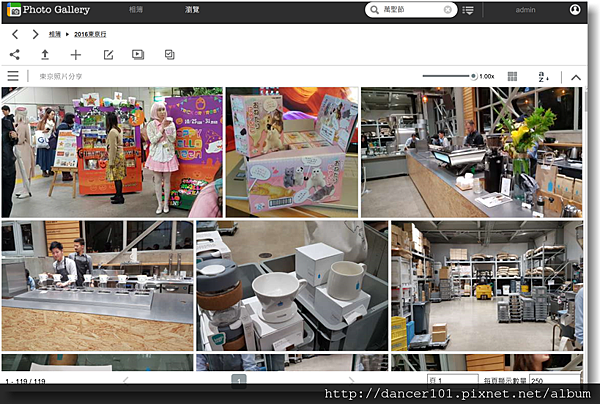Click the edit pencil icon
The width and height of the screenshot is (600, 404).
(108, 55)
